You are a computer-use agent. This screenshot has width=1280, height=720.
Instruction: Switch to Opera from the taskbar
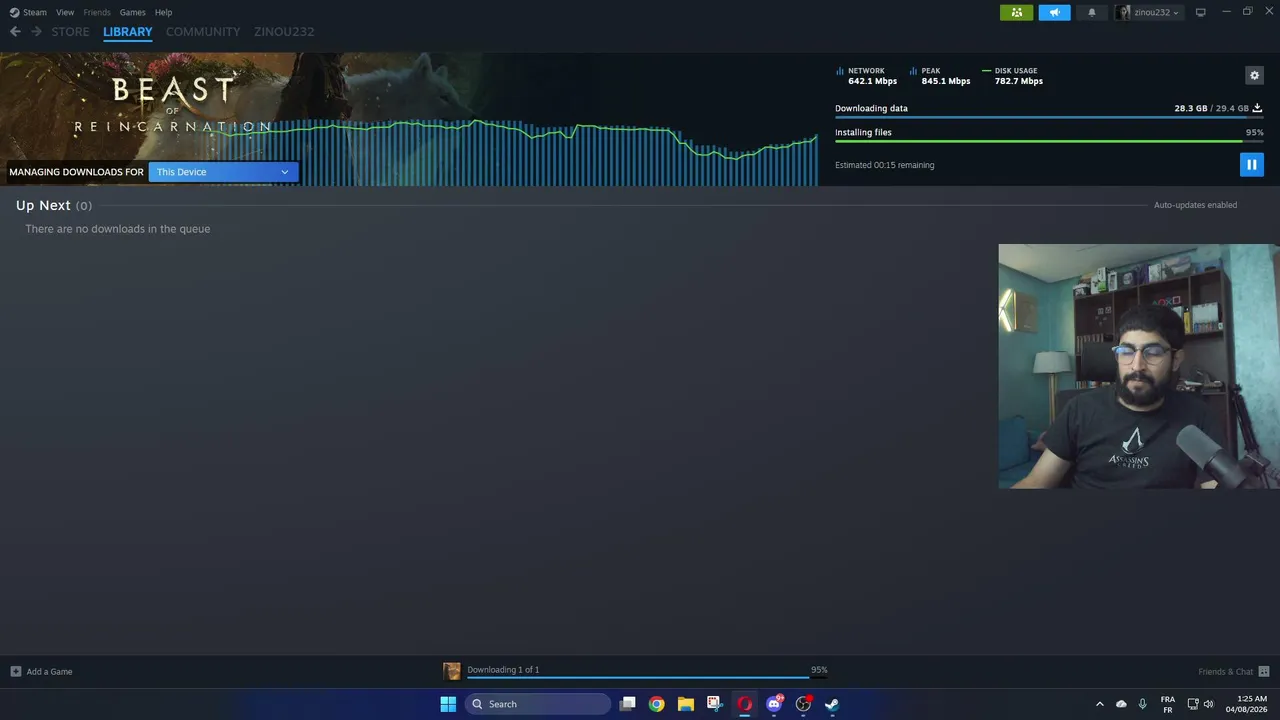click(x=744, y=704)
